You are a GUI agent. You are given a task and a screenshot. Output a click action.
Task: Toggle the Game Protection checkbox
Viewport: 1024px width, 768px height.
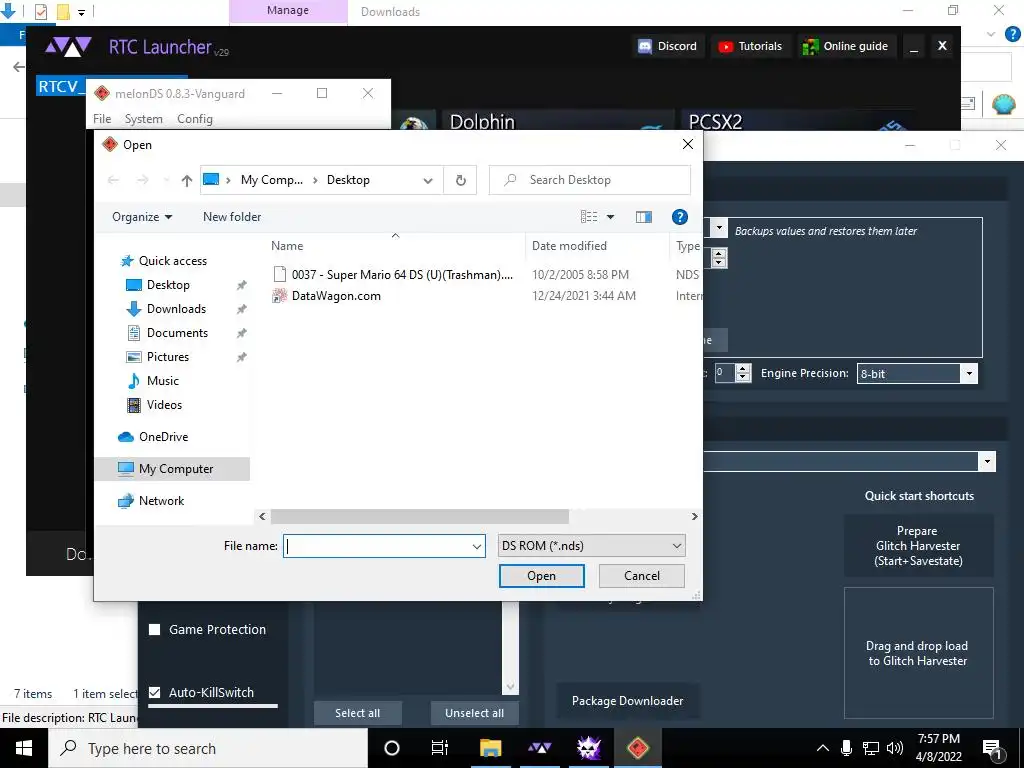(155, 630)
